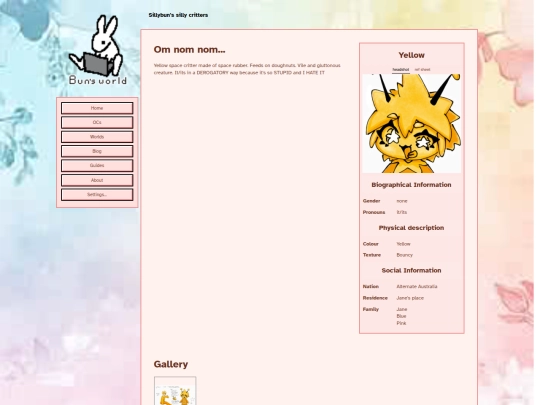Click the Family label in the infobox

[371, 310]
